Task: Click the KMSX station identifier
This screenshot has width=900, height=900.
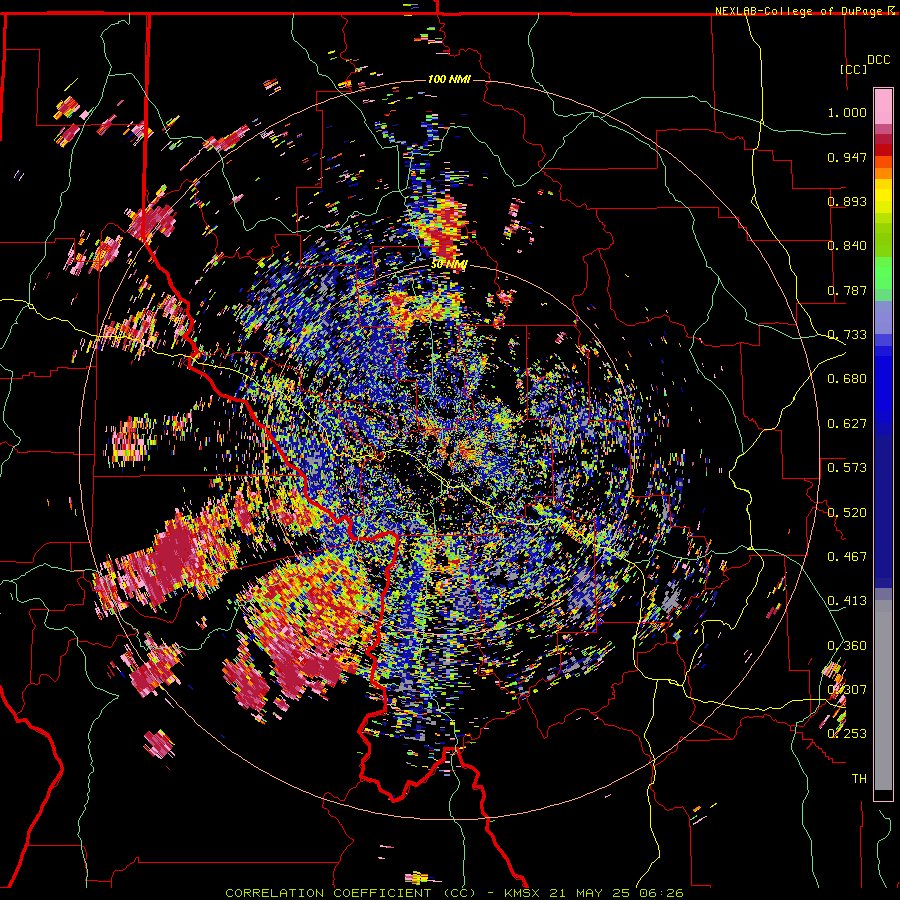Action: click(x=523, y=893)
